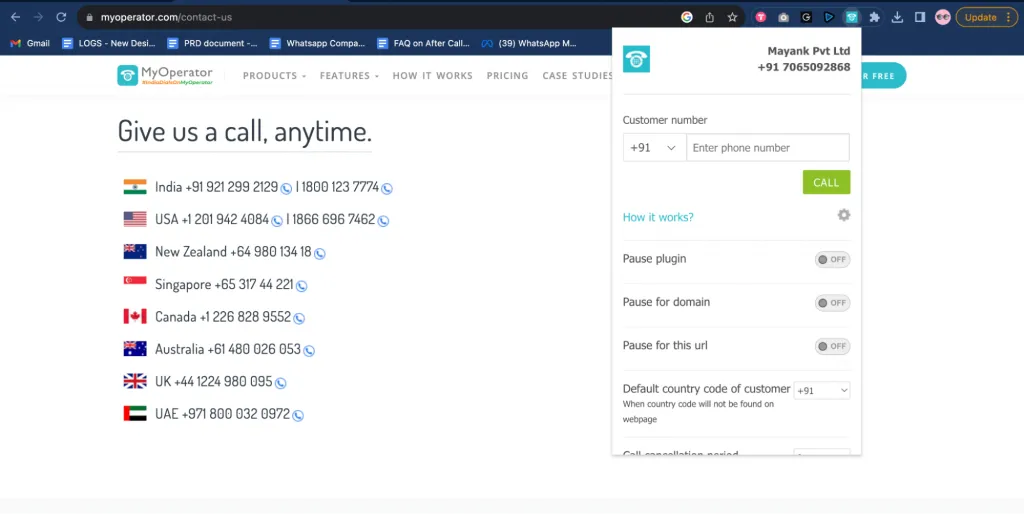Click the Update browser button
Viewport: 1024px width, 514px height.
pyautogui.click(x=986, y=18)
